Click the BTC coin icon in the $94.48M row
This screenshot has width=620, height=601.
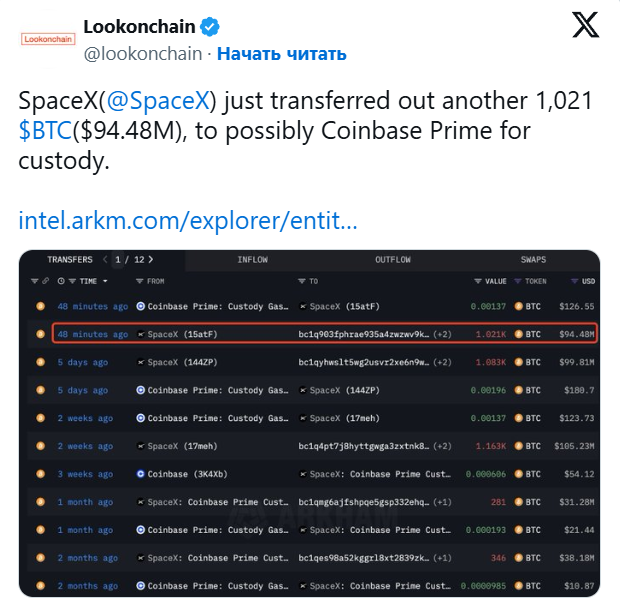518,334
